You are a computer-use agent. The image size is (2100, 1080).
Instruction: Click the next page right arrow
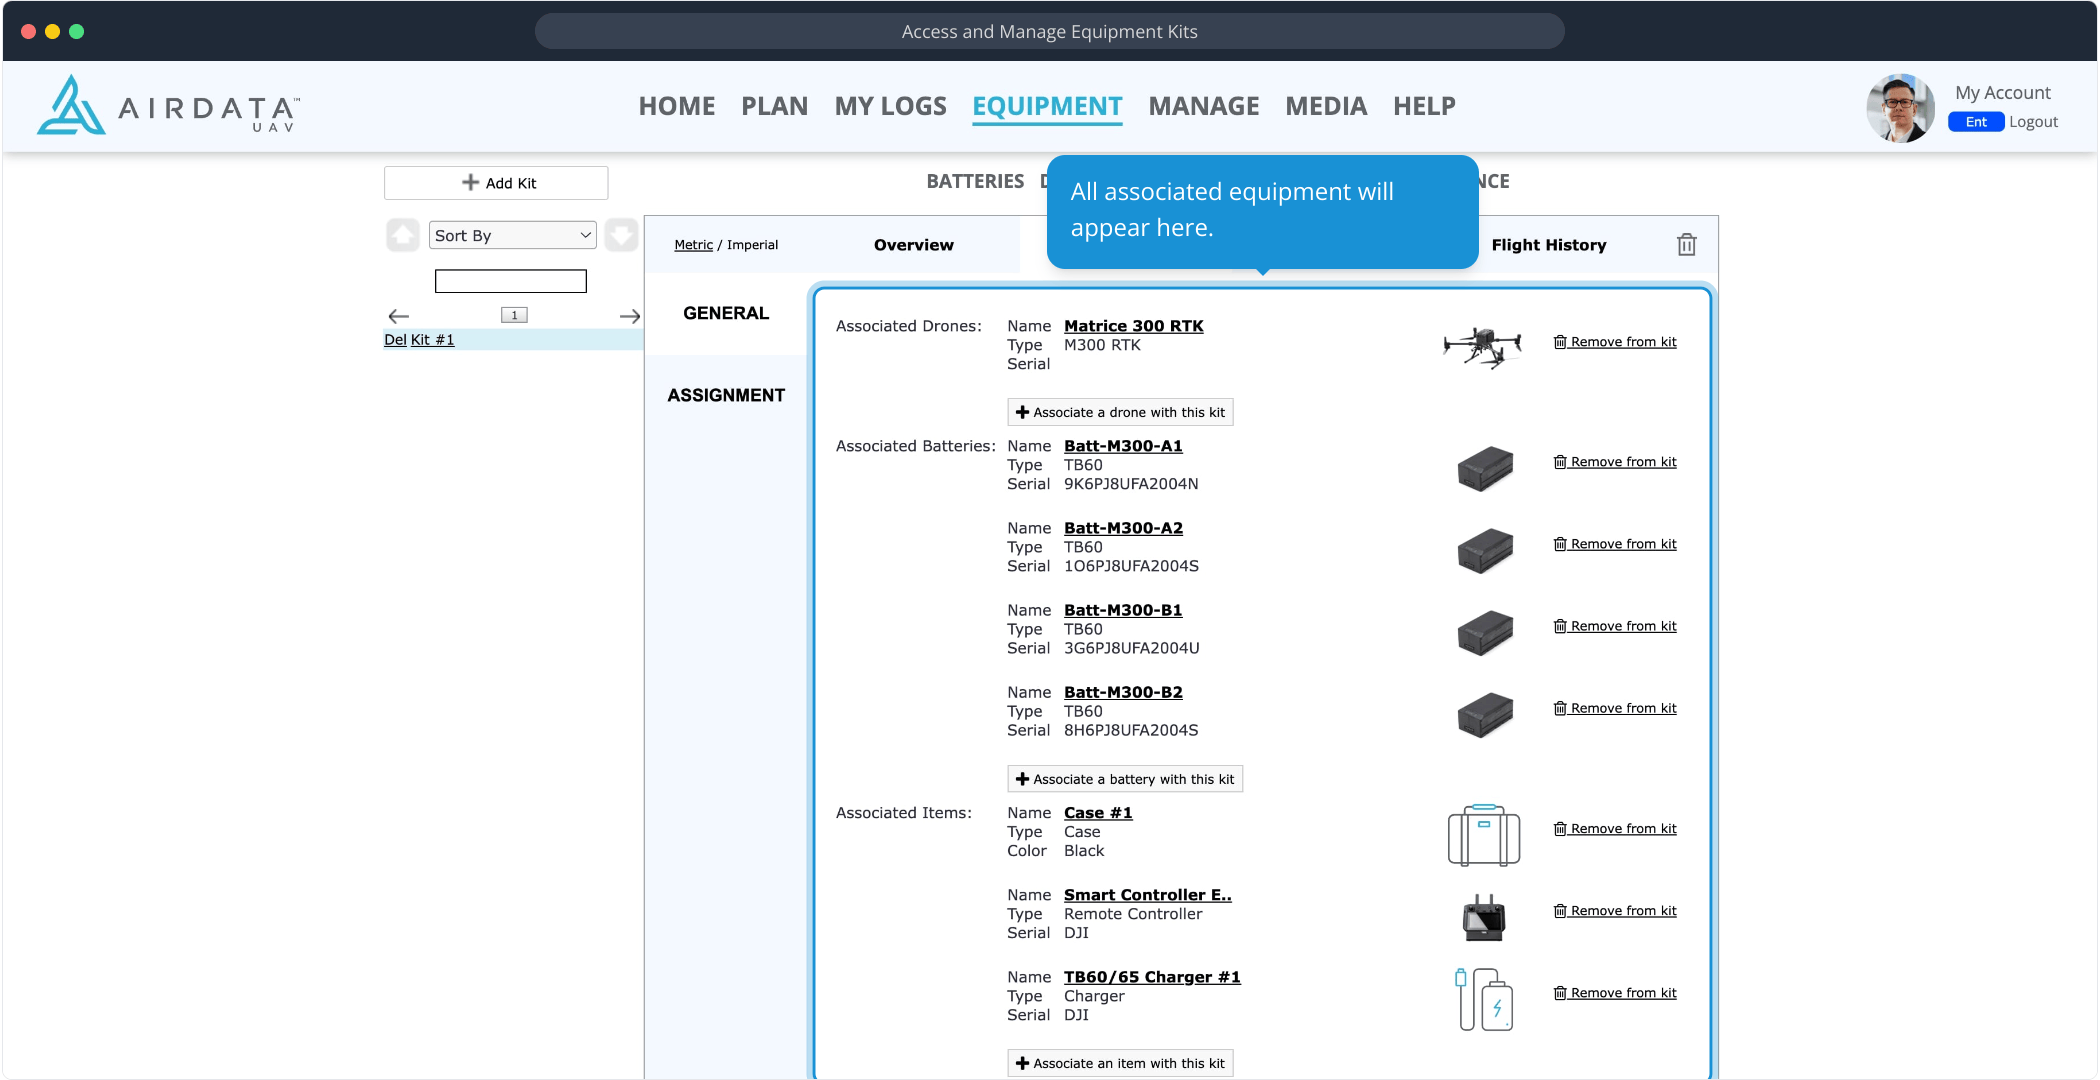tap(629, 316)
